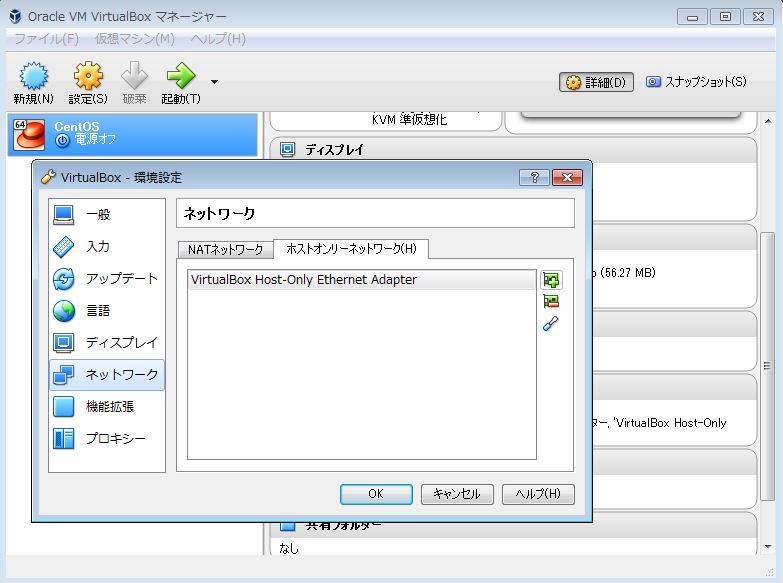Click the edit host-only network screwdriver icon
The image size is (783, 583).
551,324
